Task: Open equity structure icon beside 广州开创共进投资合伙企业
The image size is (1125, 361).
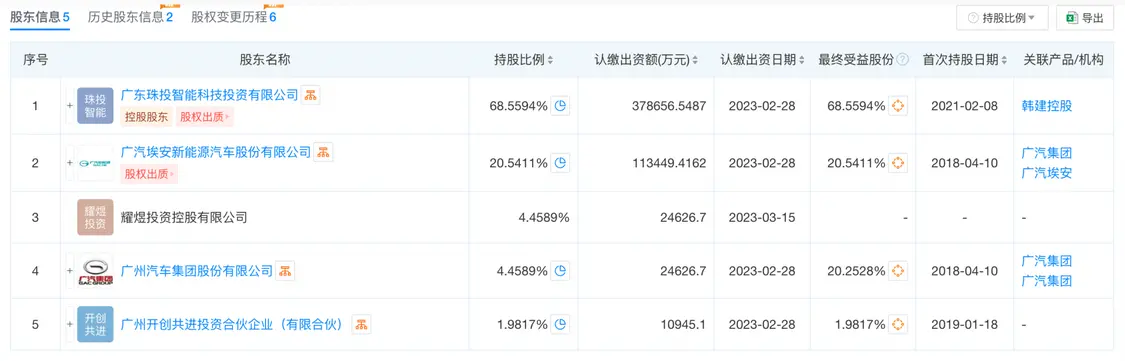Action: tap(361, 324)
